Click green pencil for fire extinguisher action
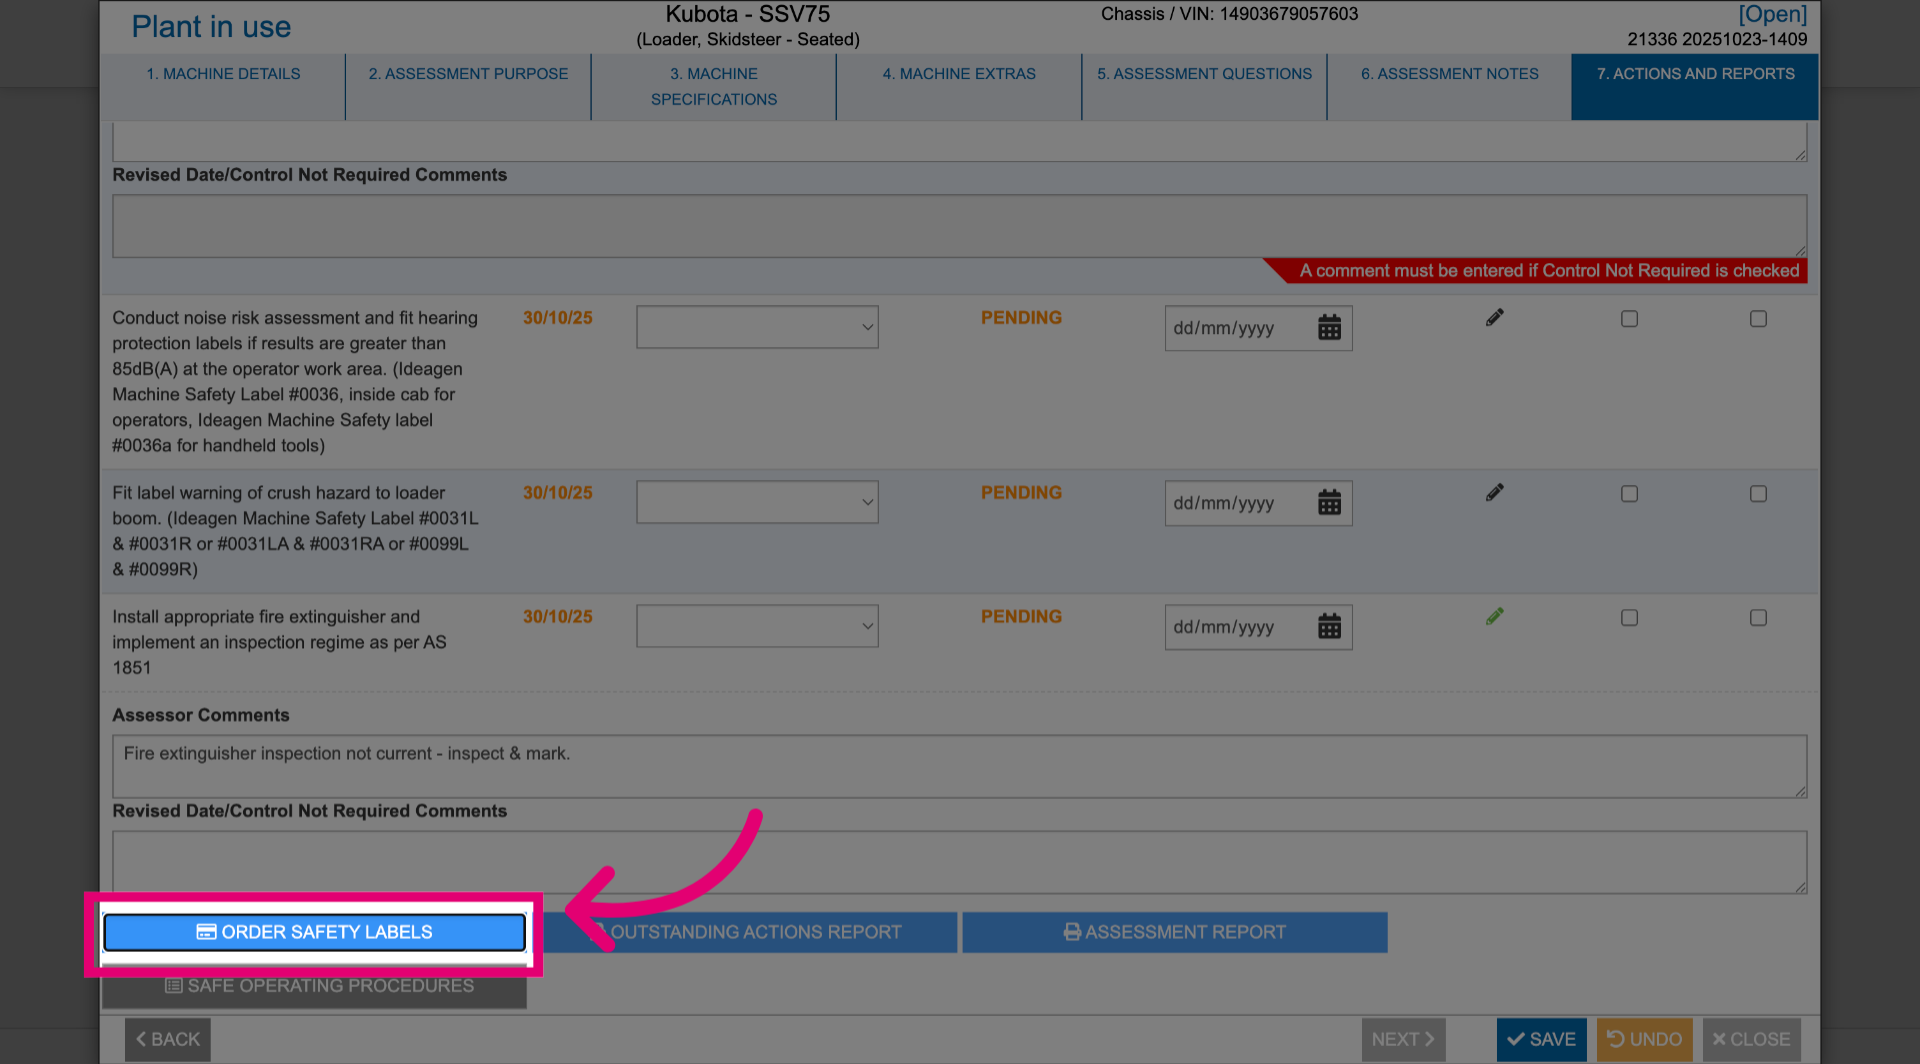The width and height of the screenshot is (1920, 1064). (x=1494, y=617)
